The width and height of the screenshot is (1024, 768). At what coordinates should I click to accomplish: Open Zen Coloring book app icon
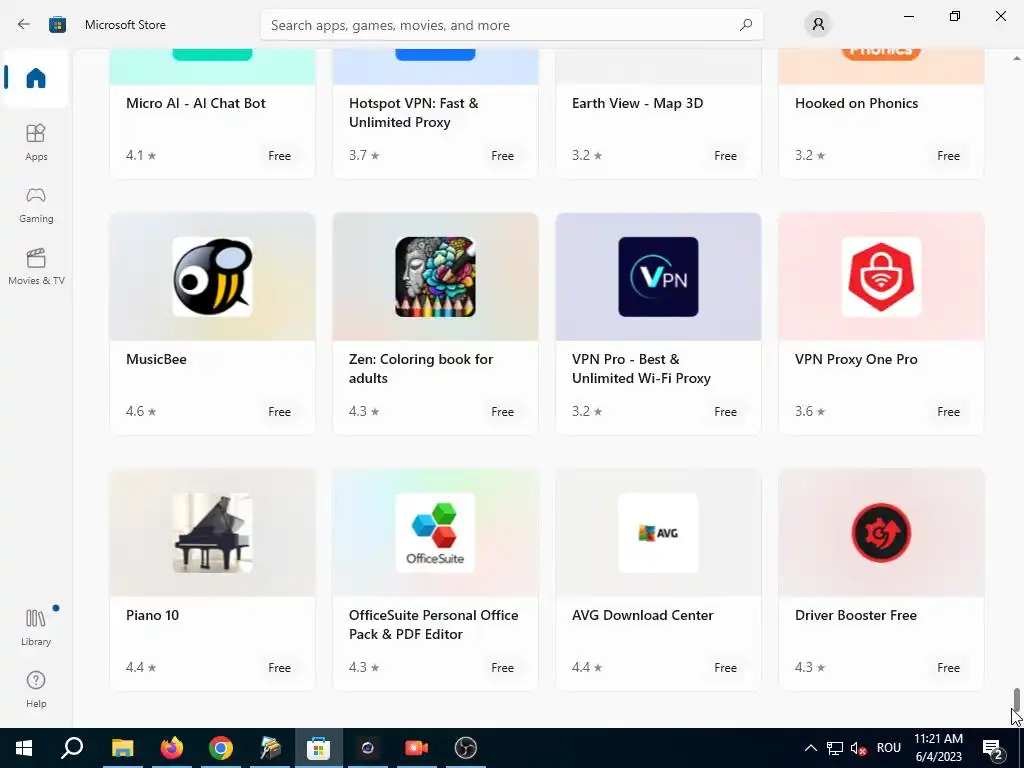pos(435,277)
